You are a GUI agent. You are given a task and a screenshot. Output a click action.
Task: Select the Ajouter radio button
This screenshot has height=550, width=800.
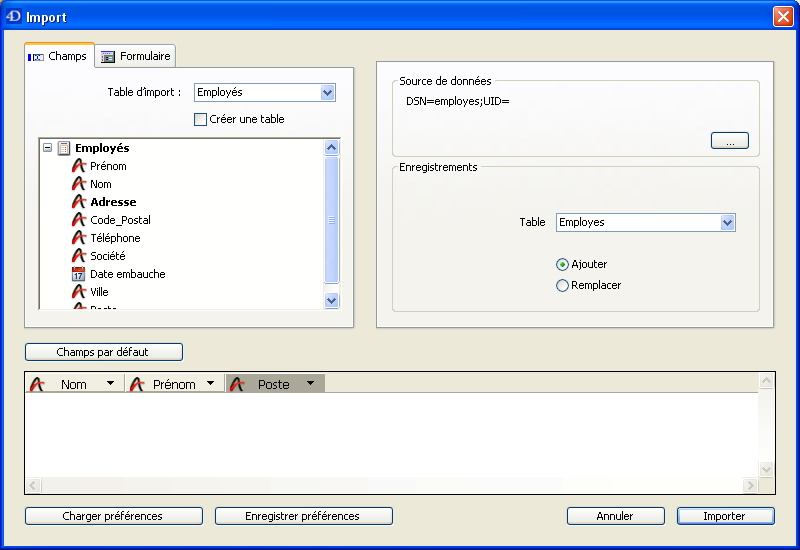tap(563, 264)
